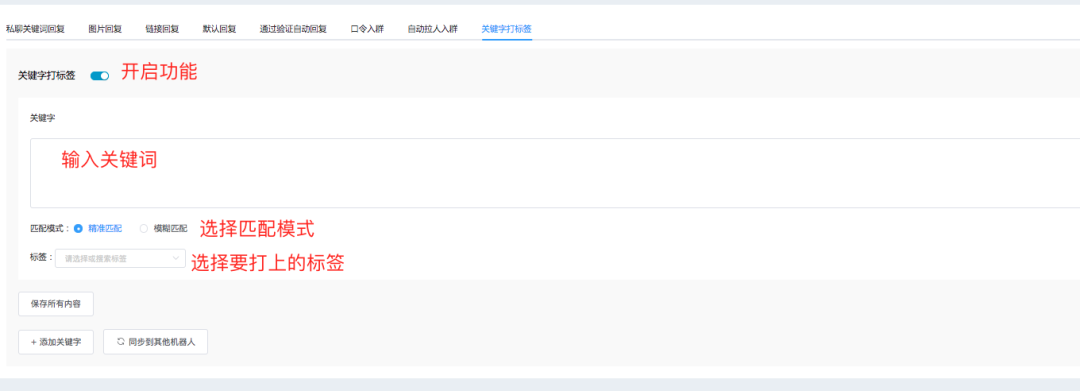
Task: Switch to the 默认回复 tab
Action: pos(219,29)
